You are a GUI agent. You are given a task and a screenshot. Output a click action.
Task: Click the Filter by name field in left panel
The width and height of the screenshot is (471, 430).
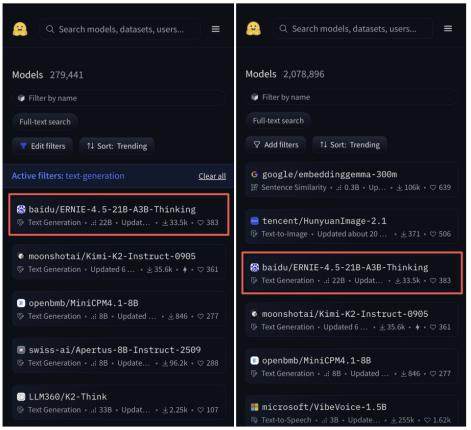[119, 98]
